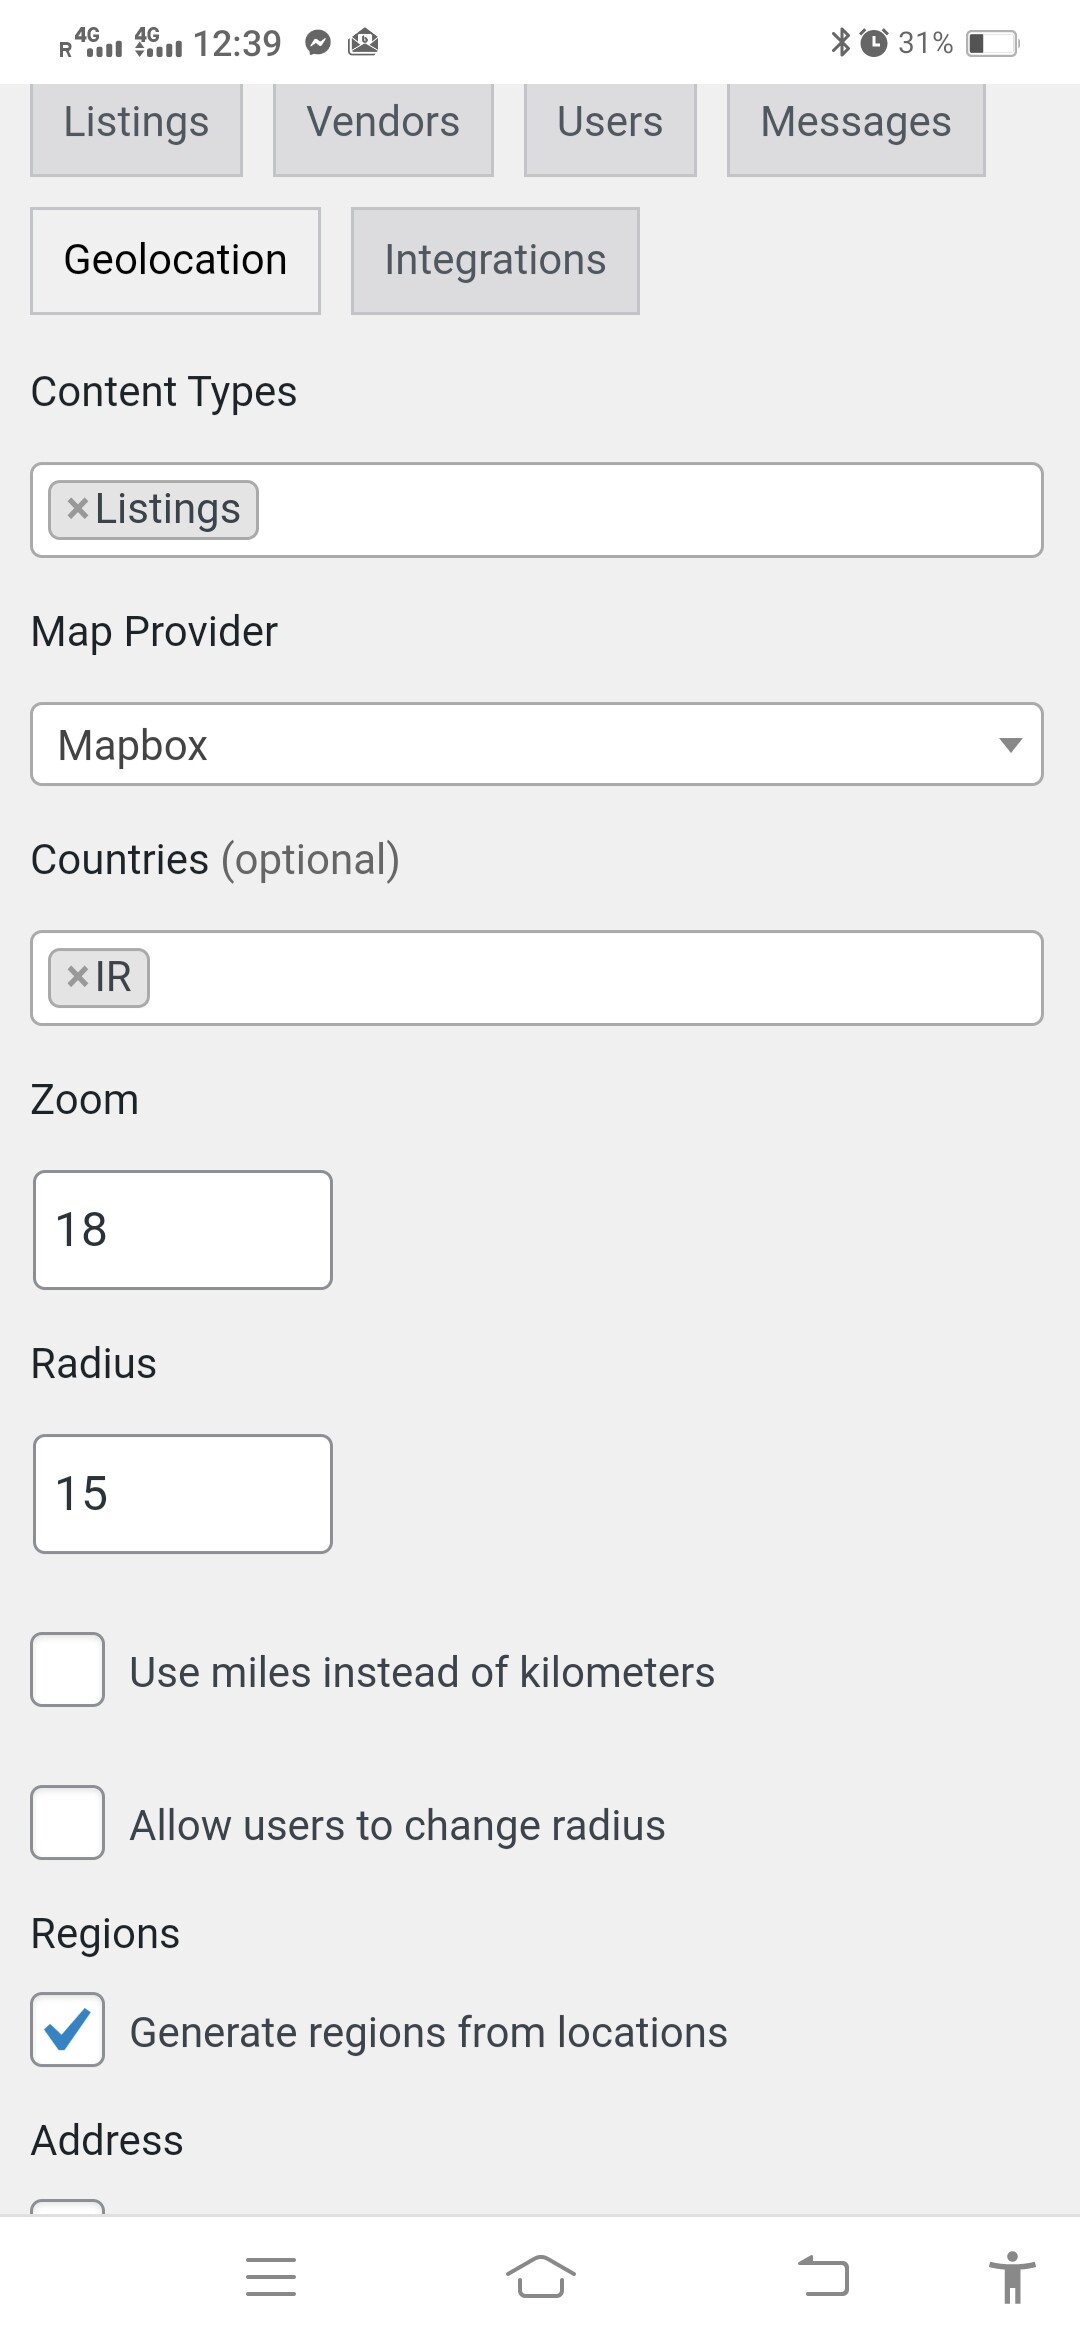Enable Use miles instead of kilometers
Image resolution: width=1080 pixels, height=2340 pixels.
(x=68, y=1669)
